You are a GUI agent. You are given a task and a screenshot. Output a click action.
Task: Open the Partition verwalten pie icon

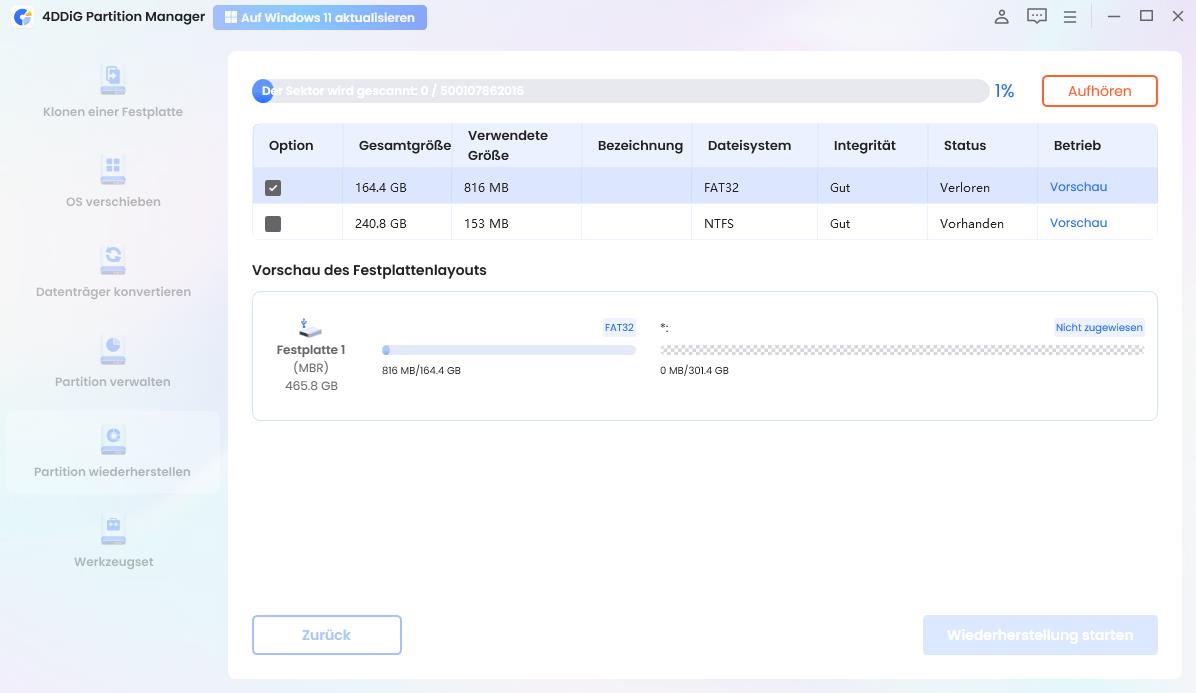pyautogui.click(x=112, y=349)
